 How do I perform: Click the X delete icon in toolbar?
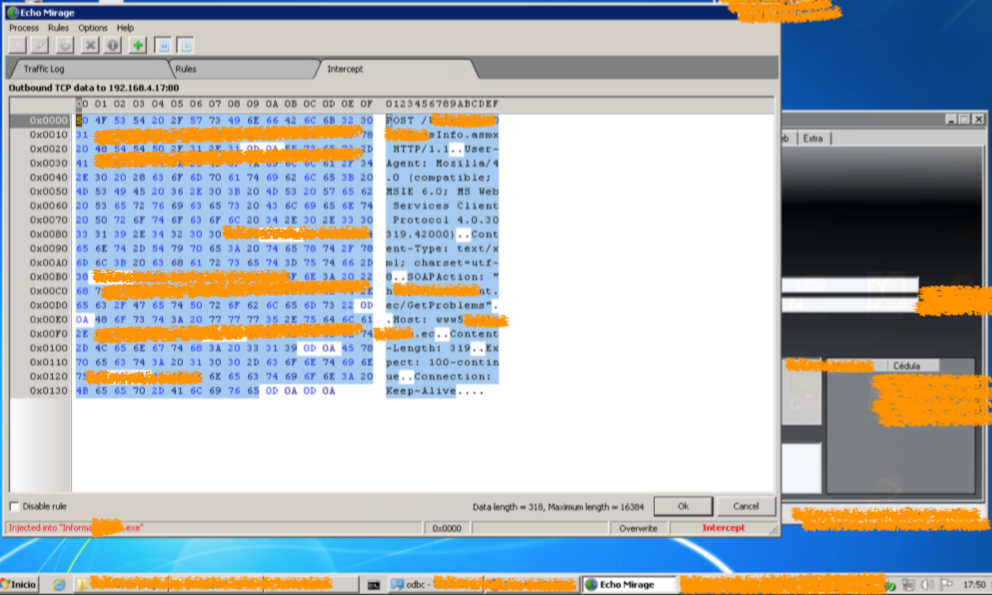[91, 45]
